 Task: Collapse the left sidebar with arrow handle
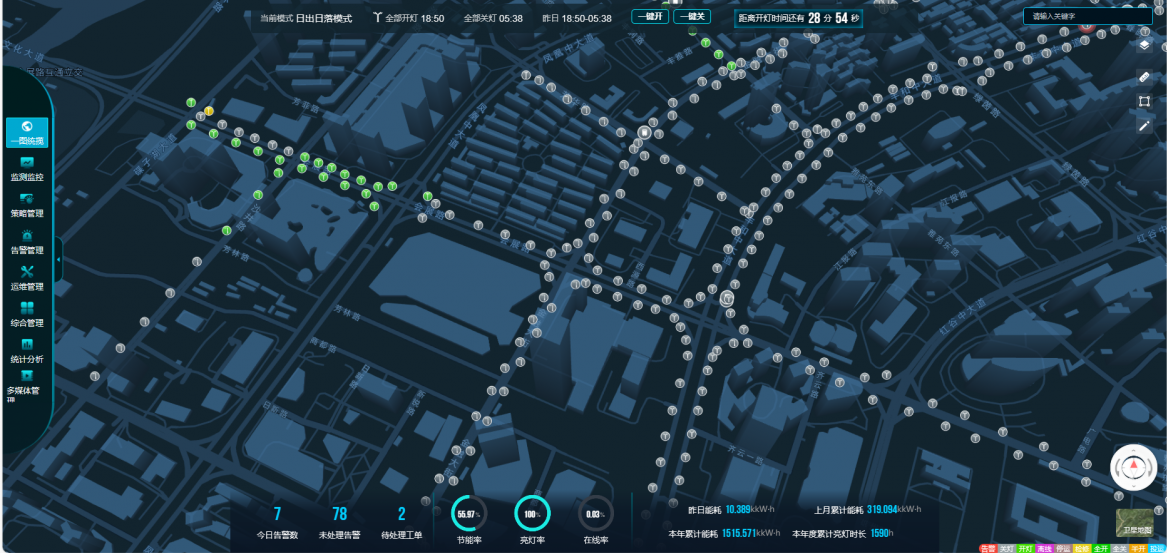pos(58,259)
